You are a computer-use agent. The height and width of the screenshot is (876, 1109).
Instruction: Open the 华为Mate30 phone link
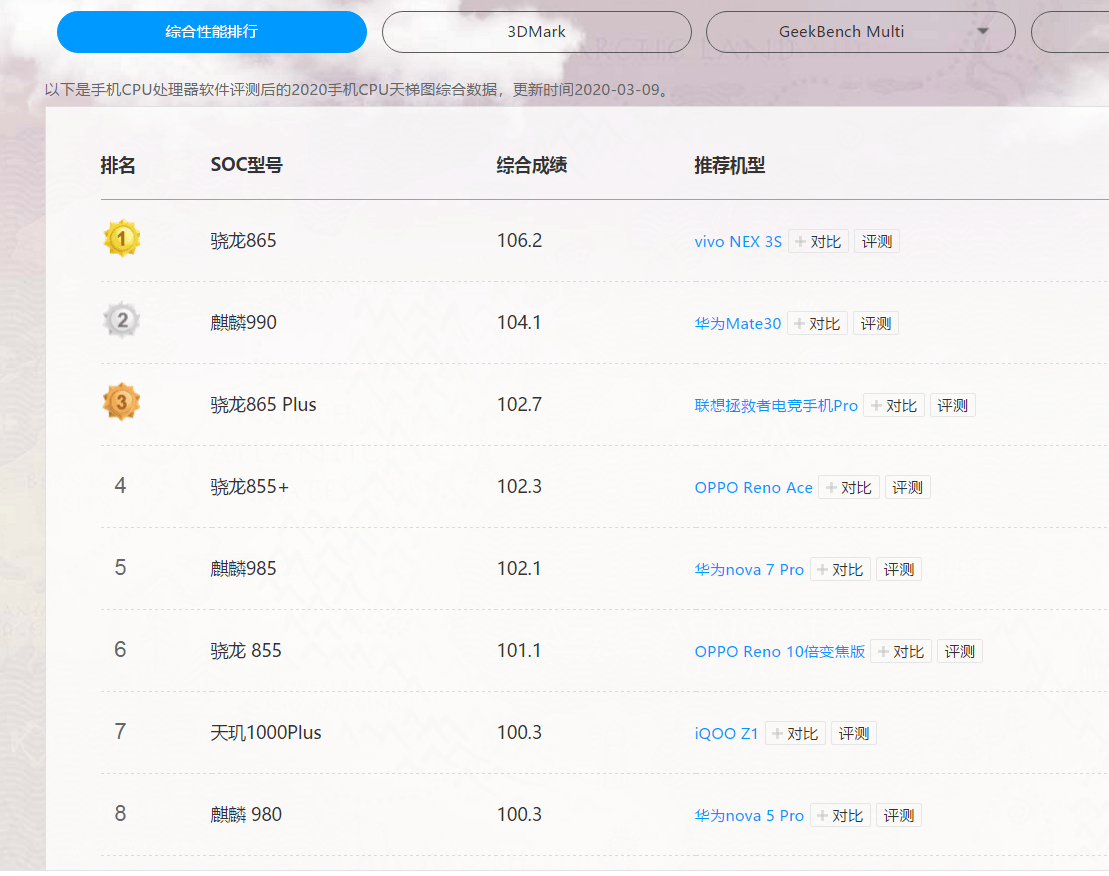click(738, 324)
